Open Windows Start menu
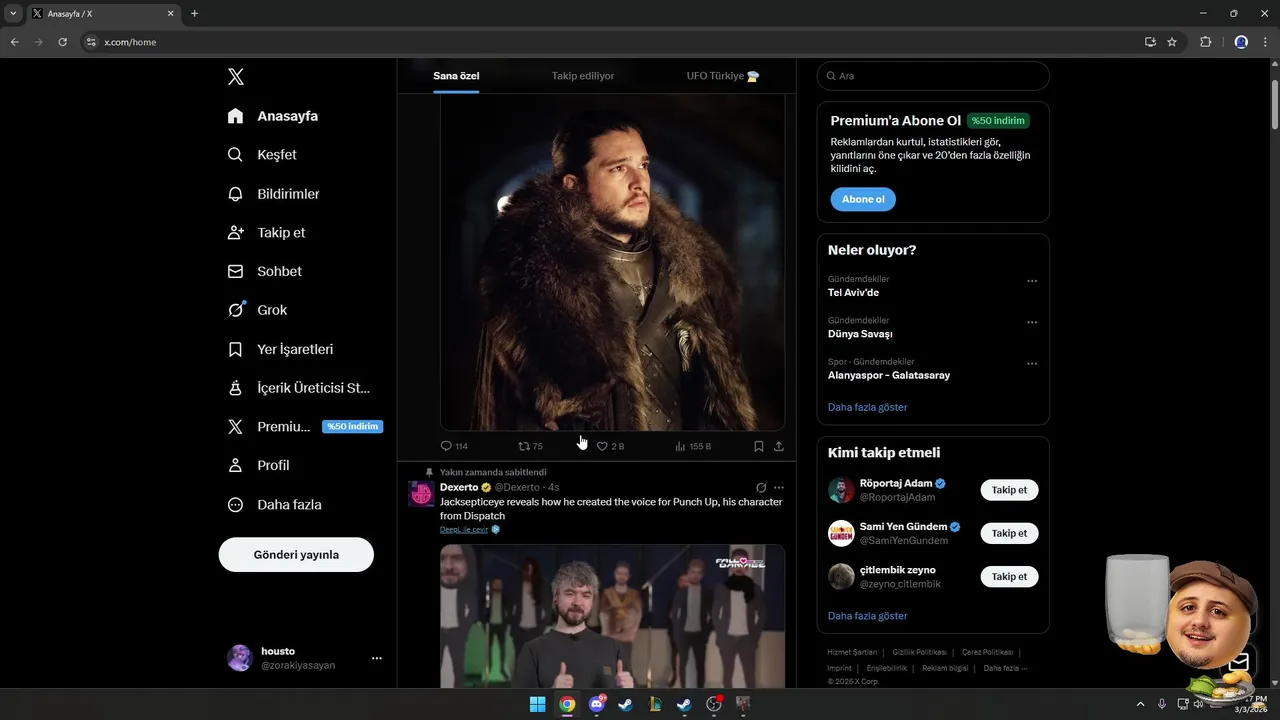Viewport: 1280px width, 720px height. 537,704
